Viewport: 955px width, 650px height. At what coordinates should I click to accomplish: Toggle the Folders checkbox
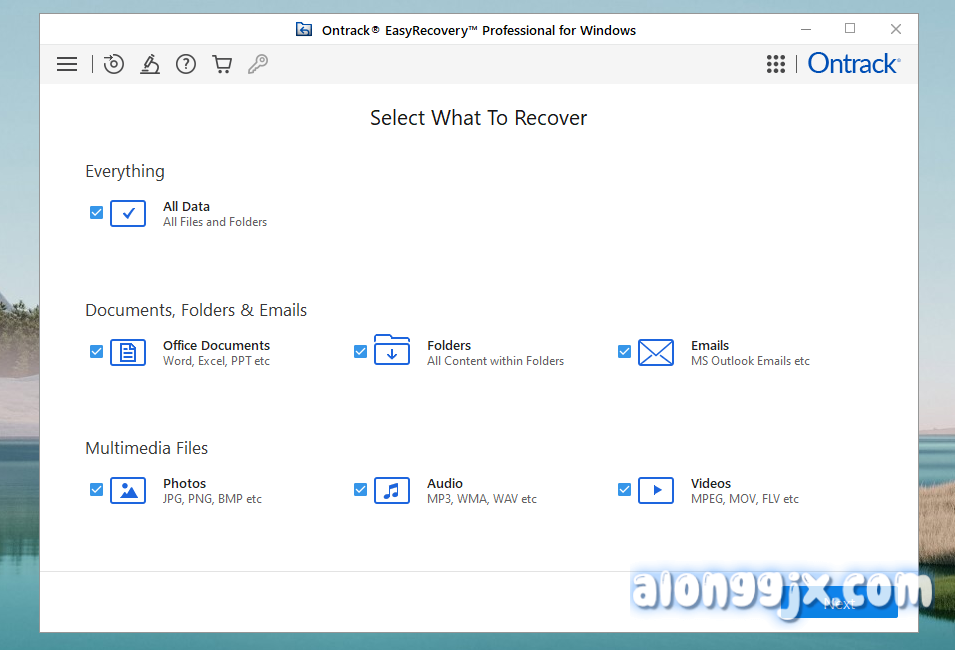tap(361, 352)
